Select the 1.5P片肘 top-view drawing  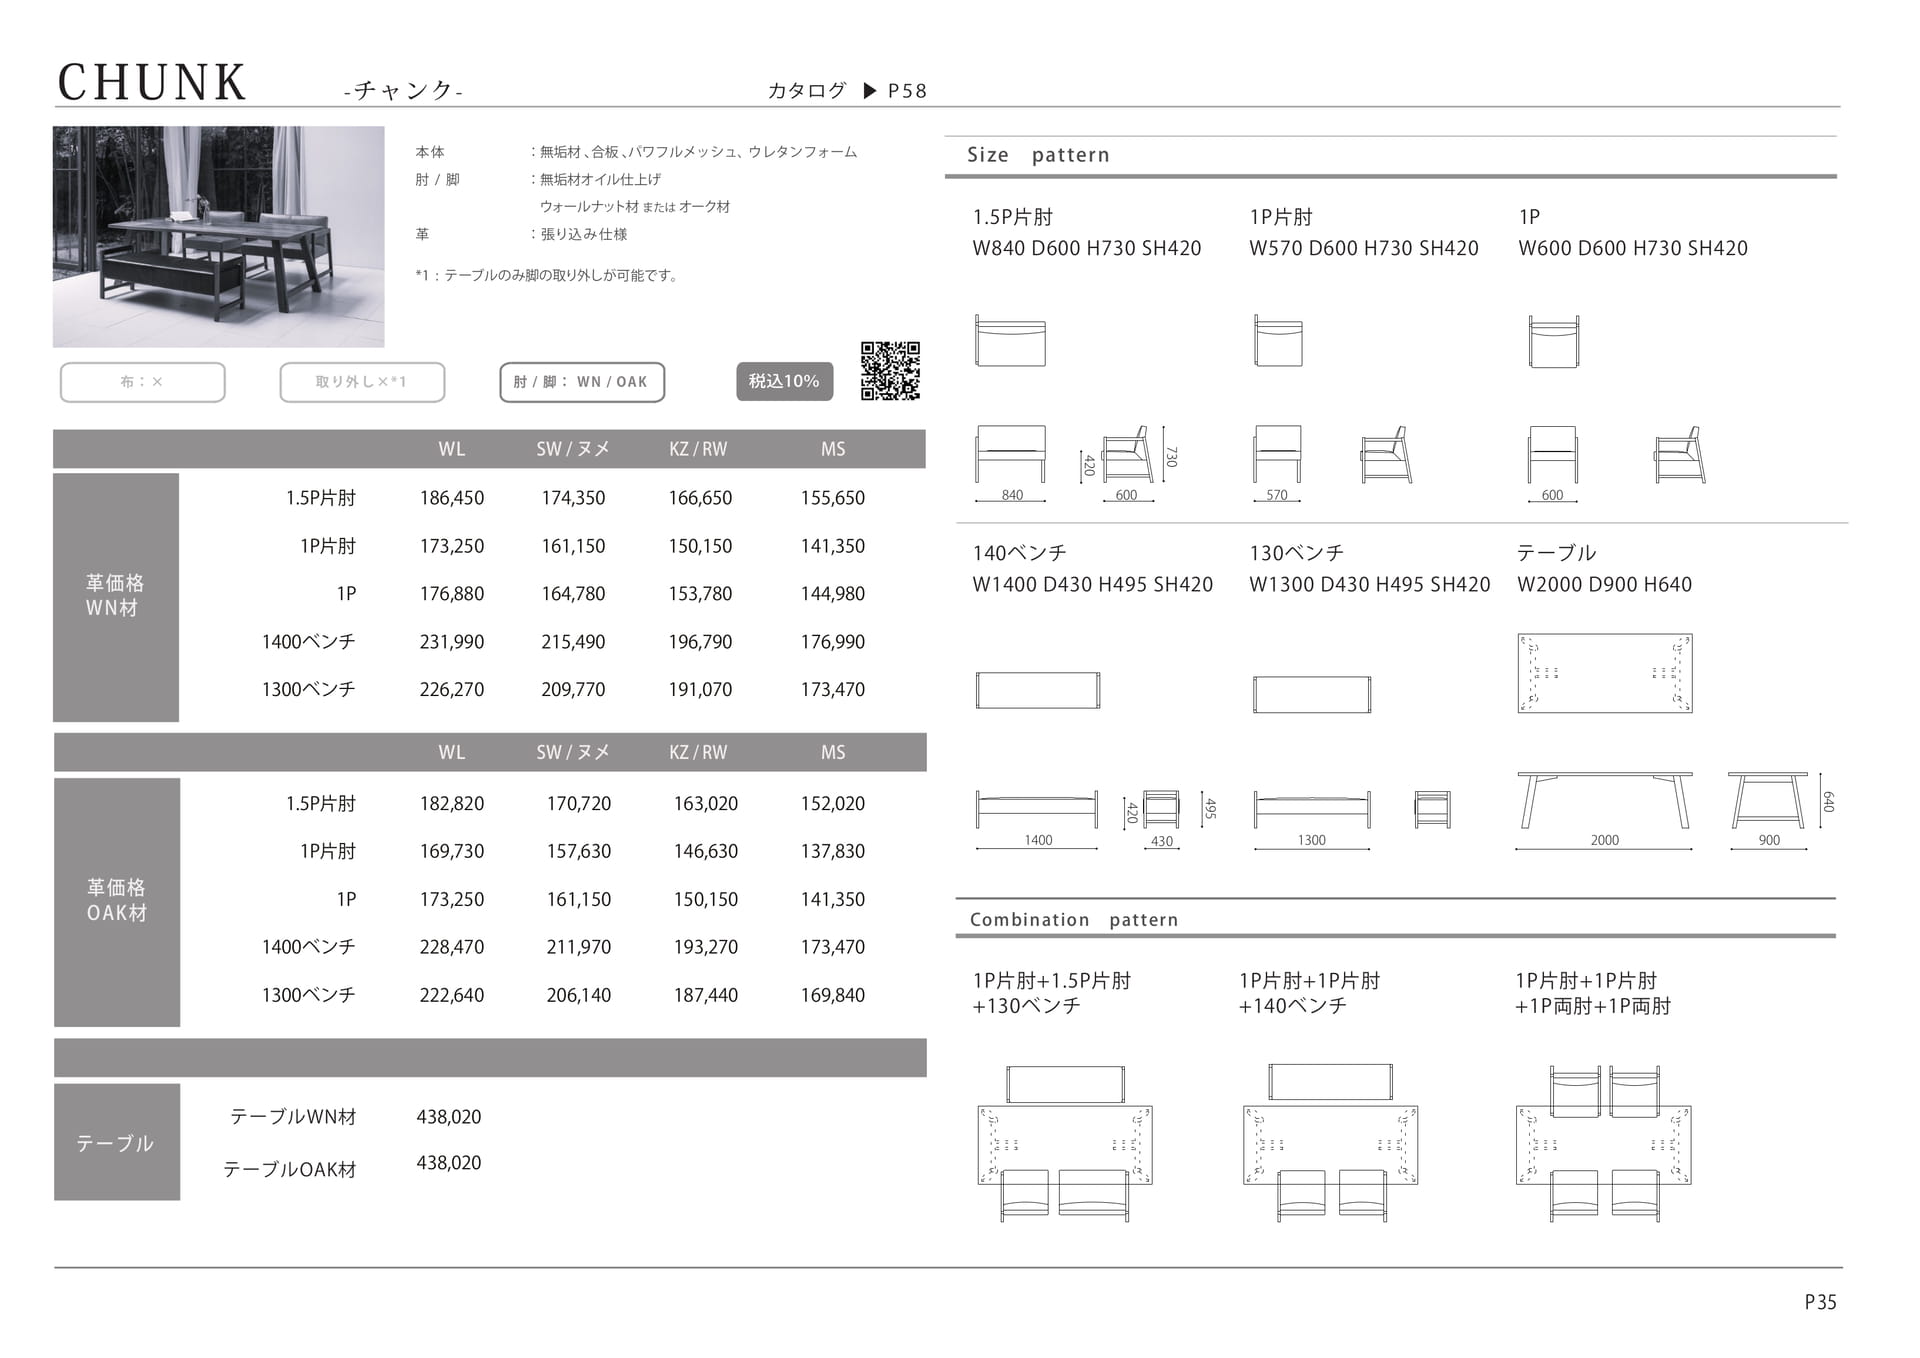click(1010, 341)
